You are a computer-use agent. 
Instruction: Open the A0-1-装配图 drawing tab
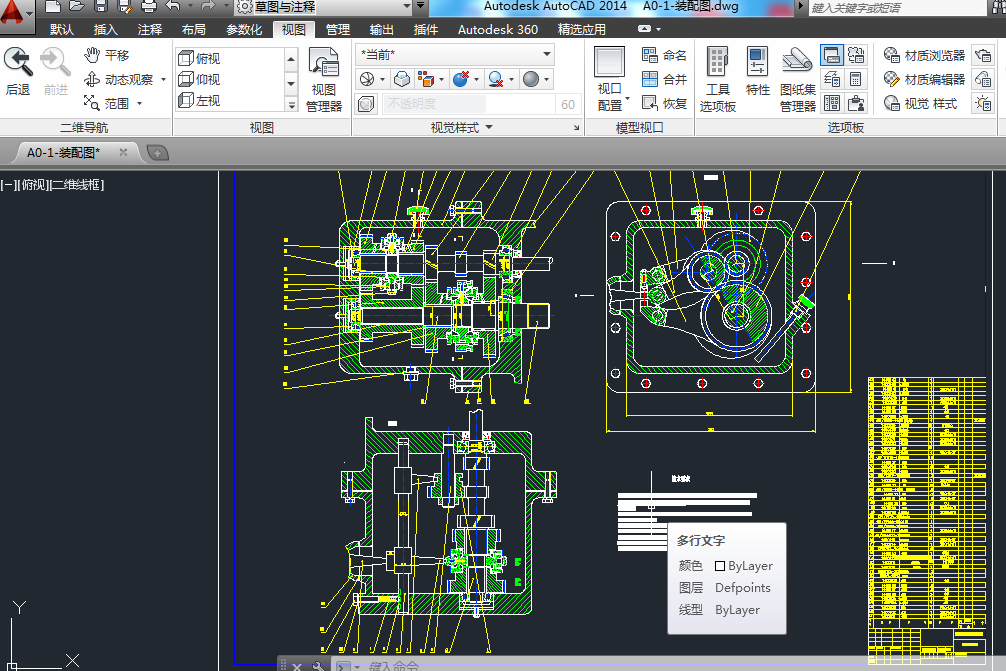tap(62, 152)
